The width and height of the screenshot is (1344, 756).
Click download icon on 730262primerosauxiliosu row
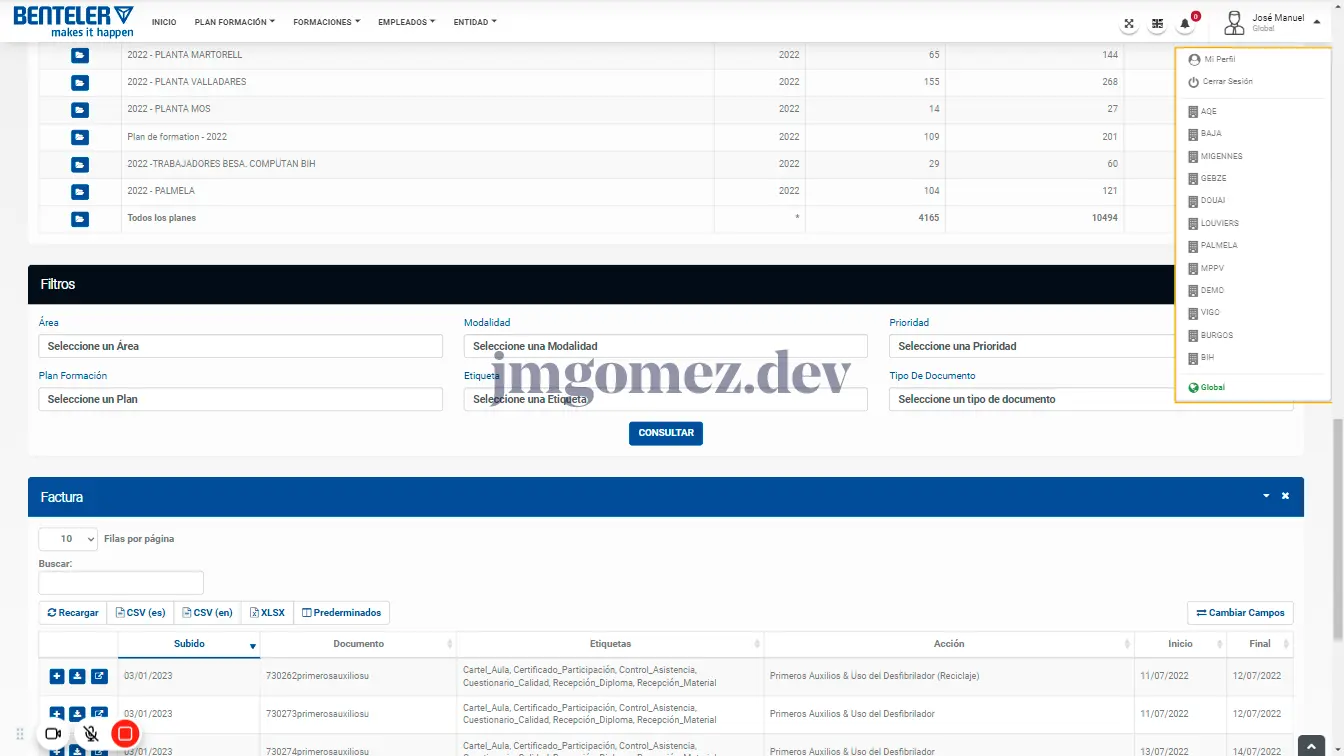pos(77,677)
